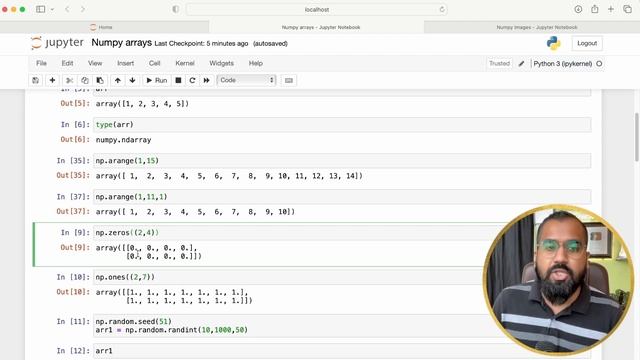
Task: Click output text numpy.ndarray
Action: pyautogui.click(x=123, y=140)
